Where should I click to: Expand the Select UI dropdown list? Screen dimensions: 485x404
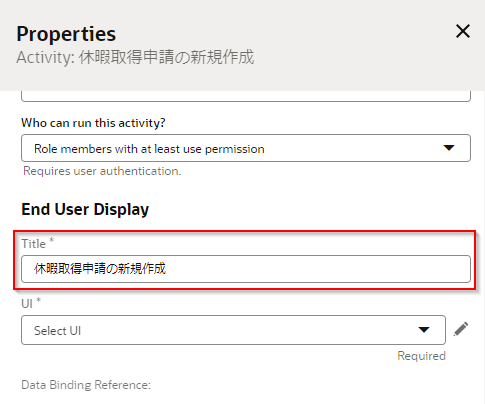(233, 330)
